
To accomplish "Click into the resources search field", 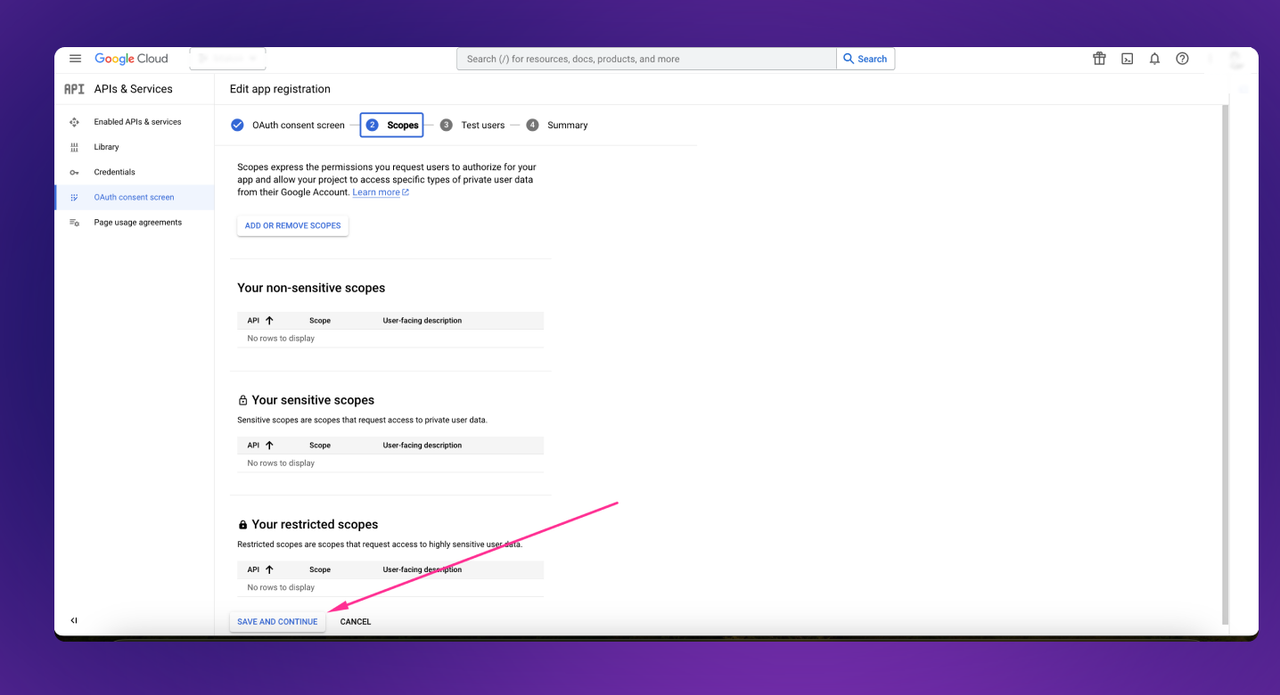I will pos(646,59).
